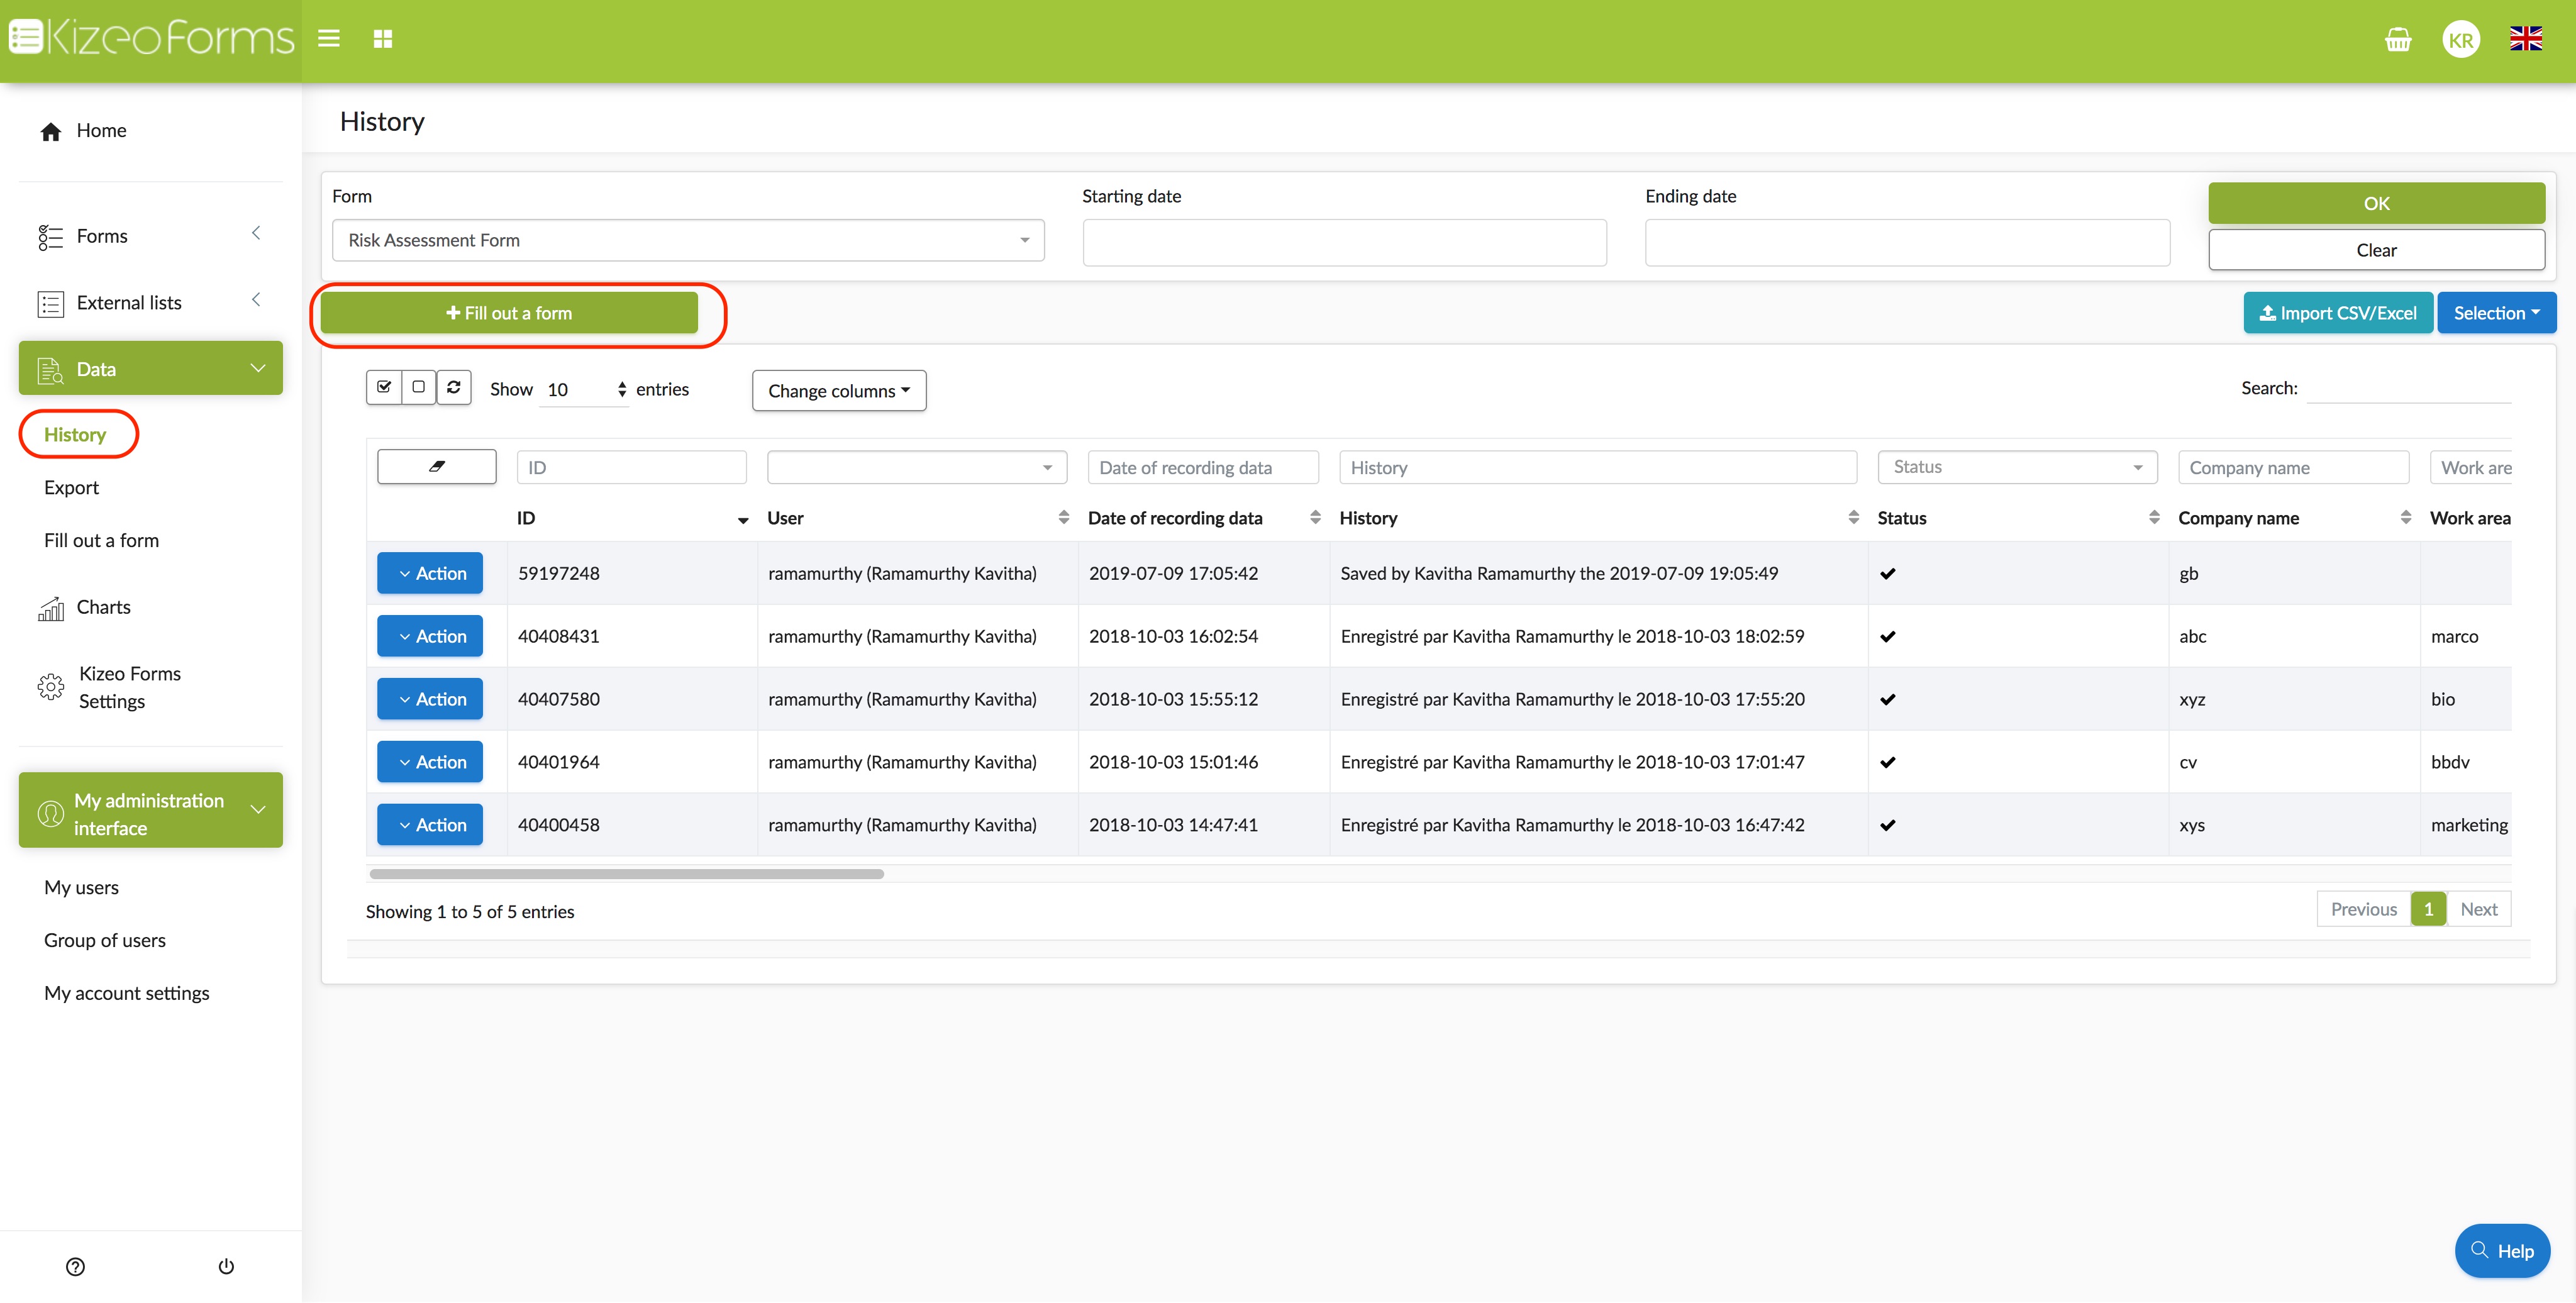This screenshot has height=1303, width=2576.
Task: Open Action menu for ID 40408431
Action: [x=430, y=637]
